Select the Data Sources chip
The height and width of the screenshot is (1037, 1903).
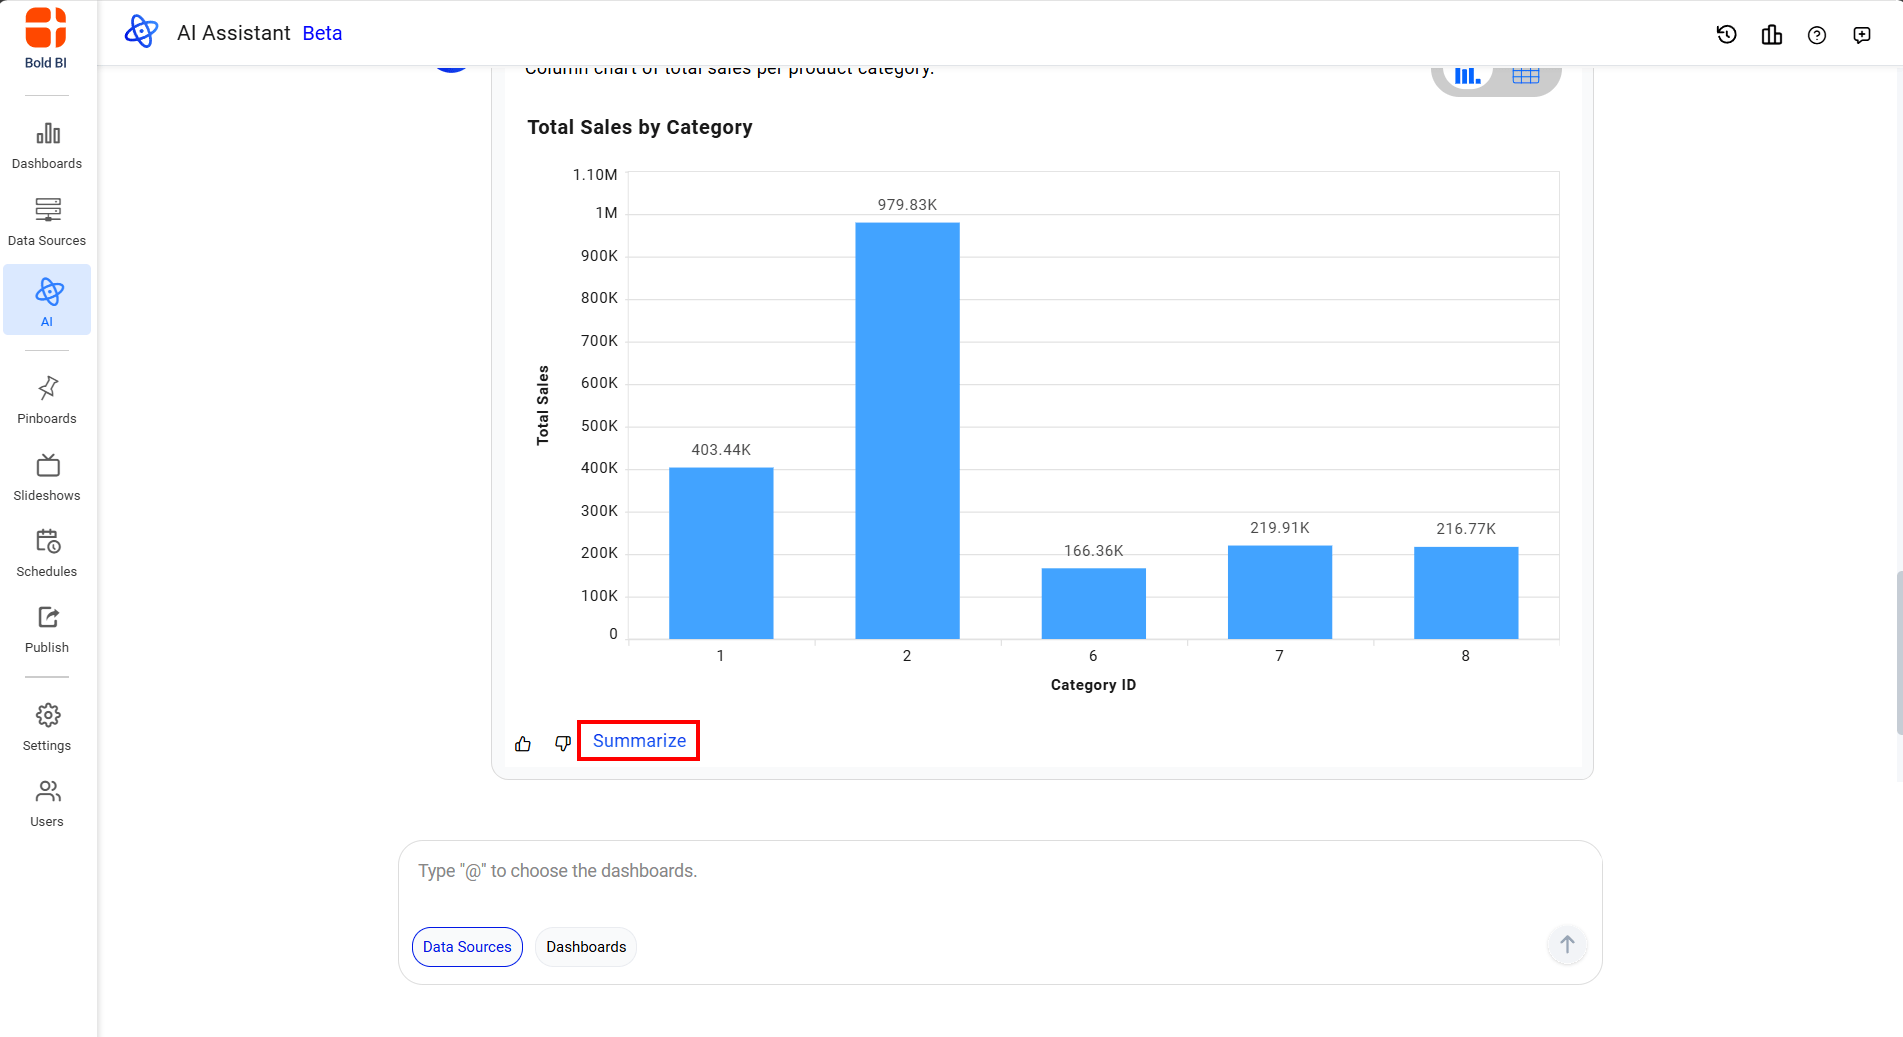click(x=467, y=947)
